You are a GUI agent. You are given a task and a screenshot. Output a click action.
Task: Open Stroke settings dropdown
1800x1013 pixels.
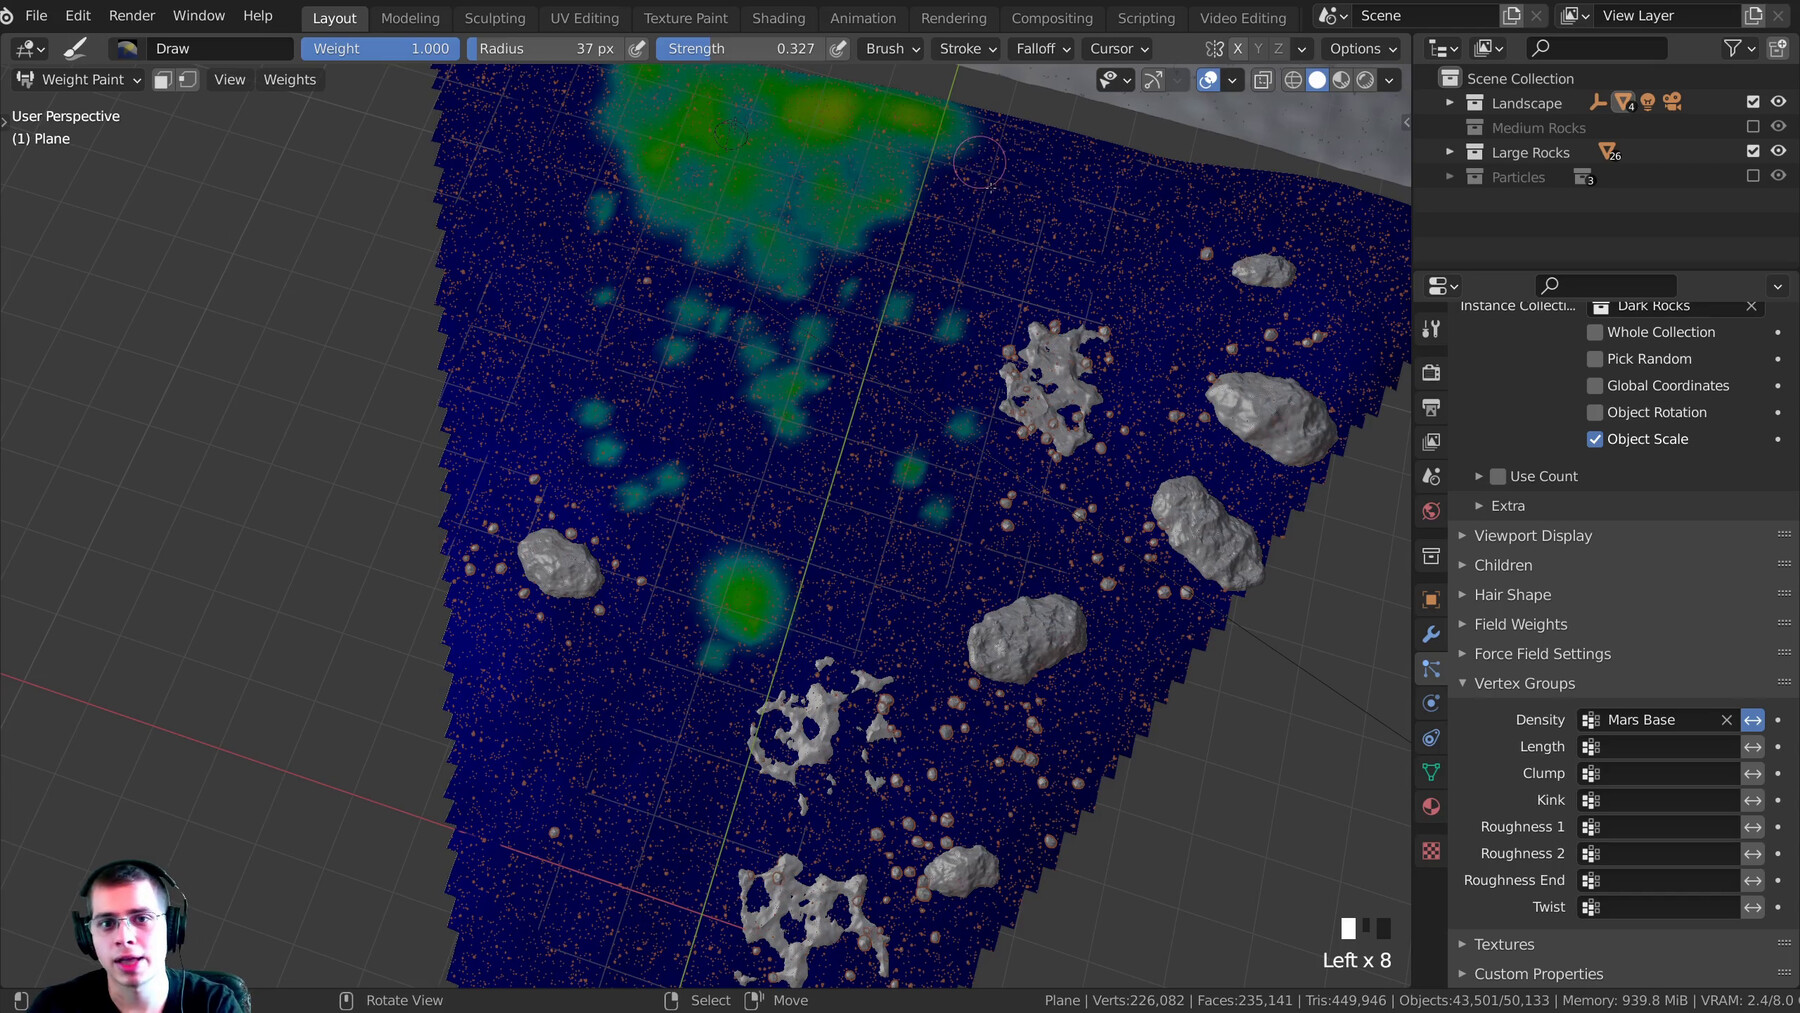click(x=968, y=48)
